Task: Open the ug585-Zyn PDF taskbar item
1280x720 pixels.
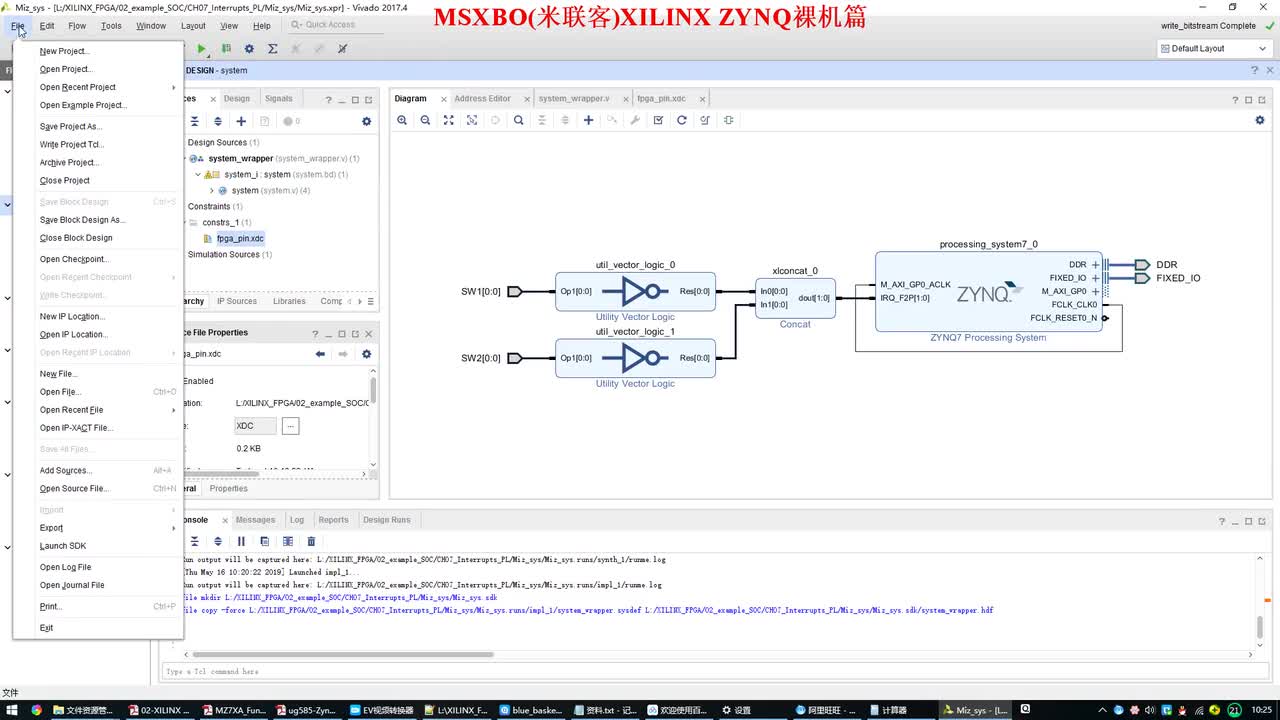Action: click(304, 710)
